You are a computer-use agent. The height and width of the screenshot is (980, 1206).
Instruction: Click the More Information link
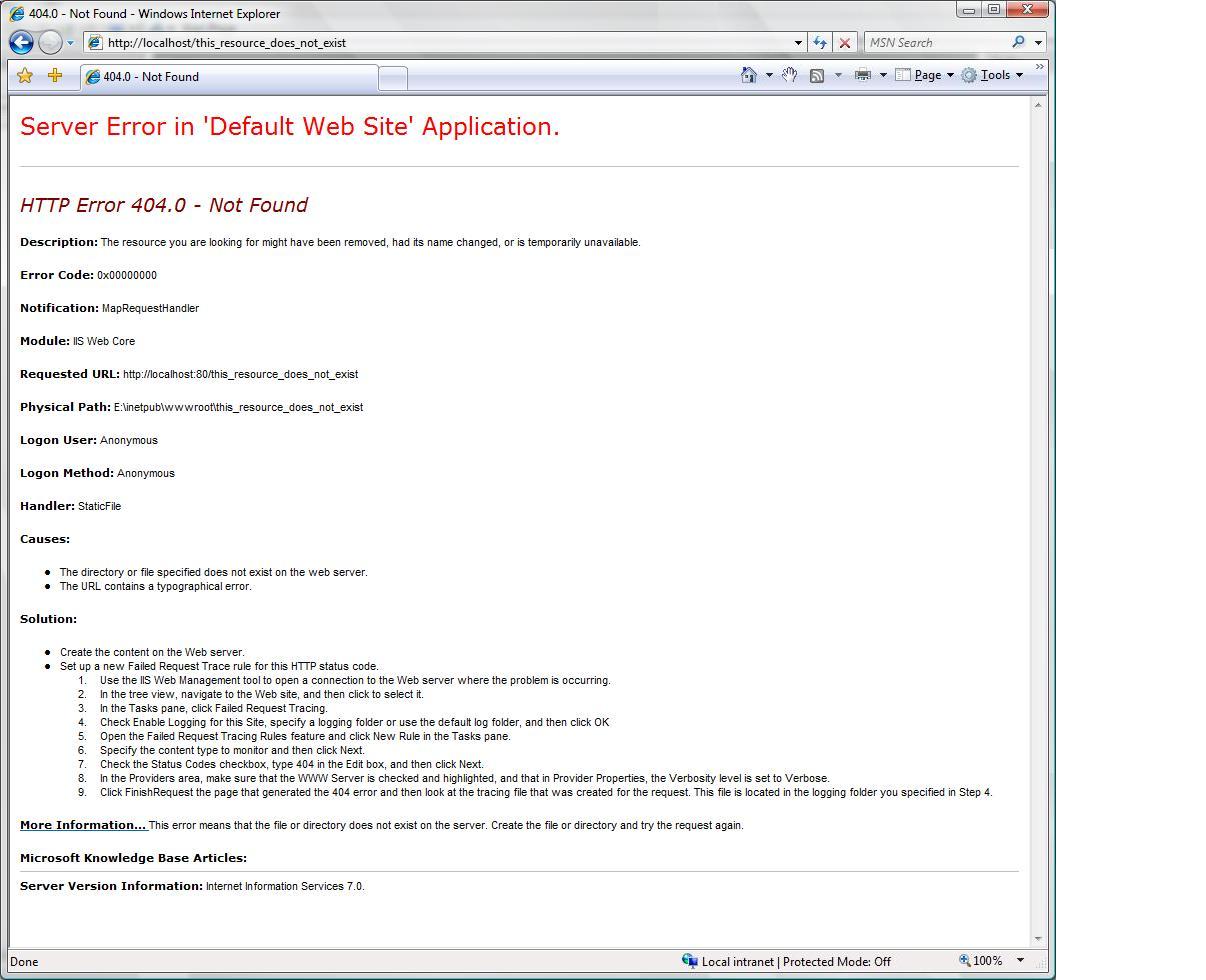point(82,825)
